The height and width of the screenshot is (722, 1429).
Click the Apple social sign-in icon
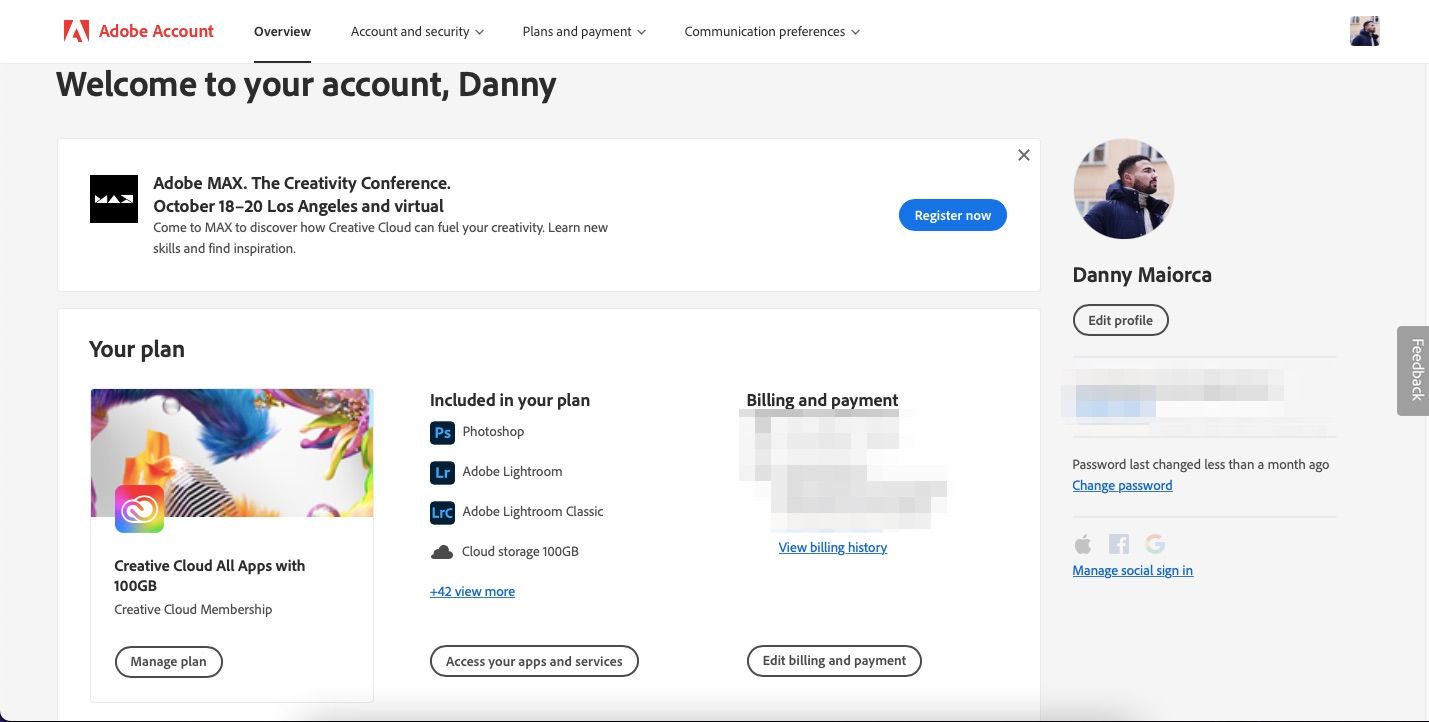(1083, 544)
